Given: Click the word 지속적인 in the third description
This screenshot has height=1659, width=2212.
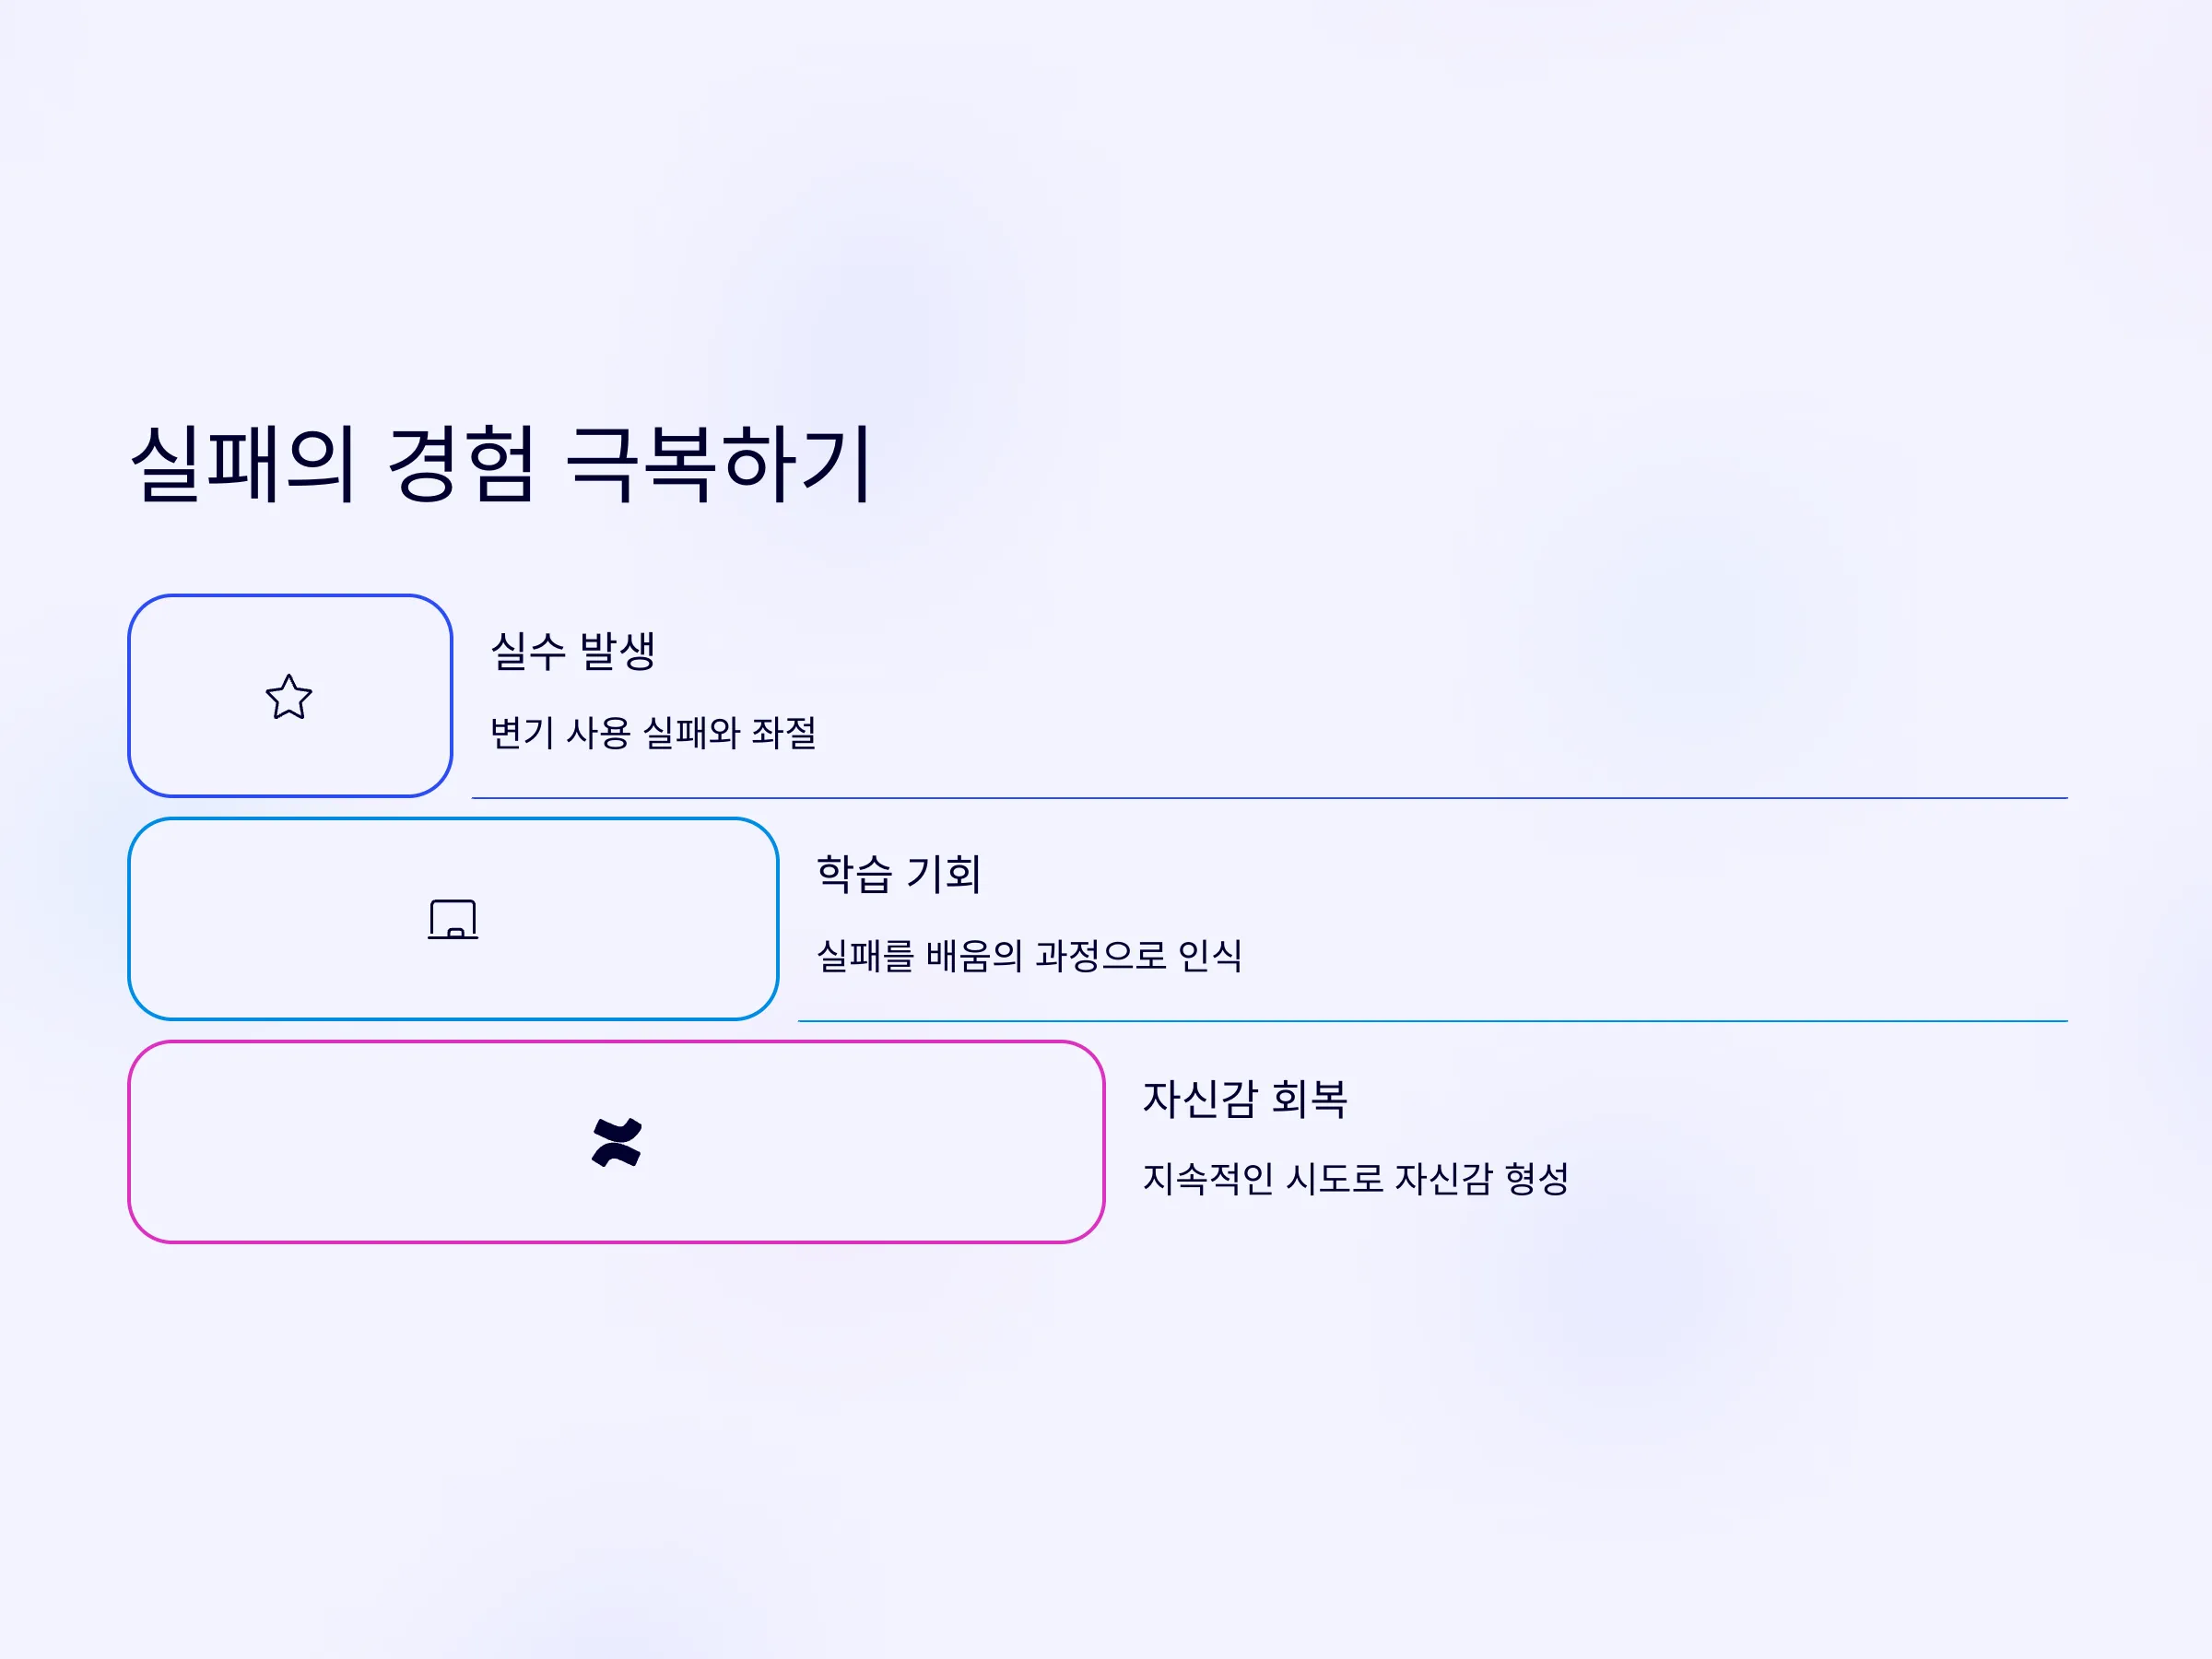Looking at the screenshot, I should click(x=1208, y=1179).
